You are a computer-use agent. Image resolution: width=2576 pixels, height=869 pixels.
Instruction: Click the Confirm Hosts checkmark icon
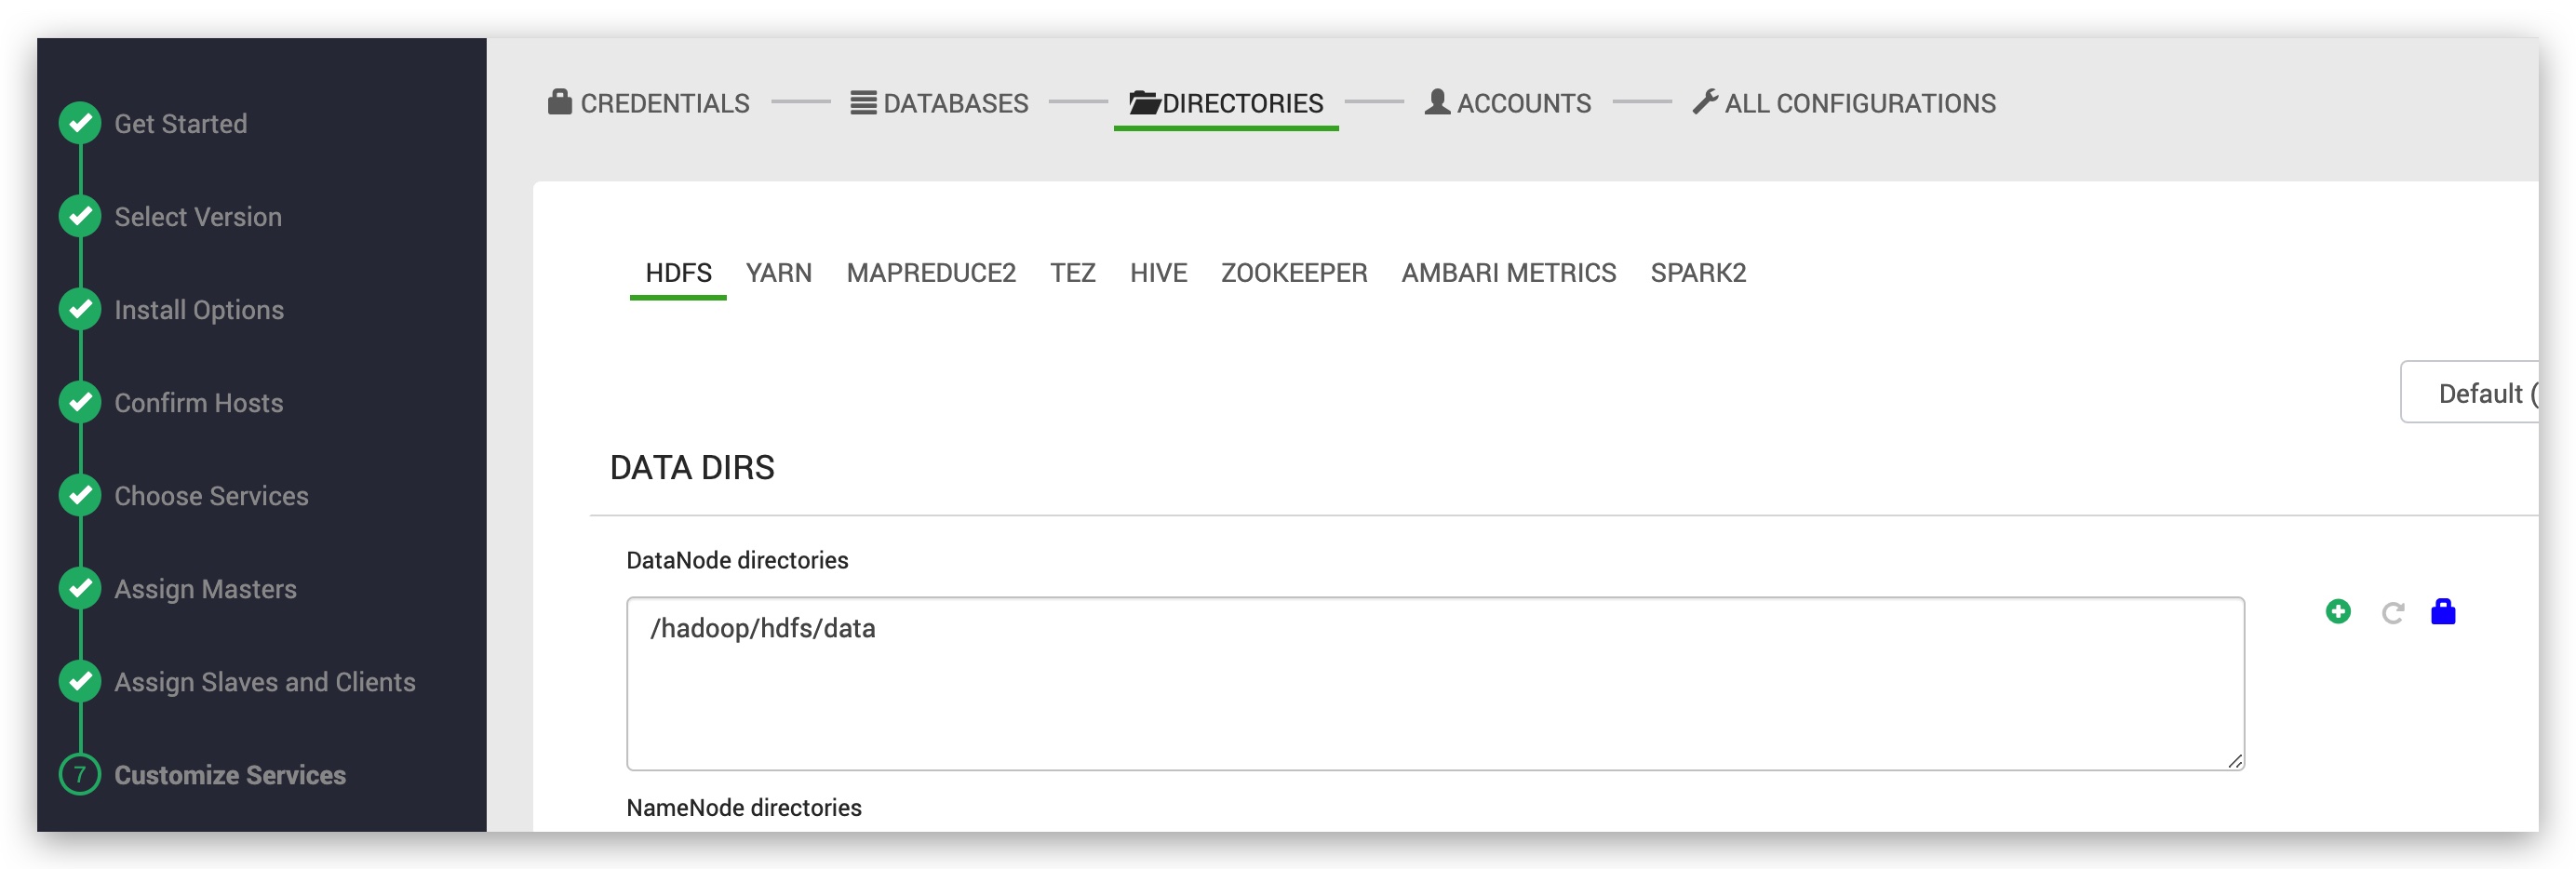(x=80, y=402)
